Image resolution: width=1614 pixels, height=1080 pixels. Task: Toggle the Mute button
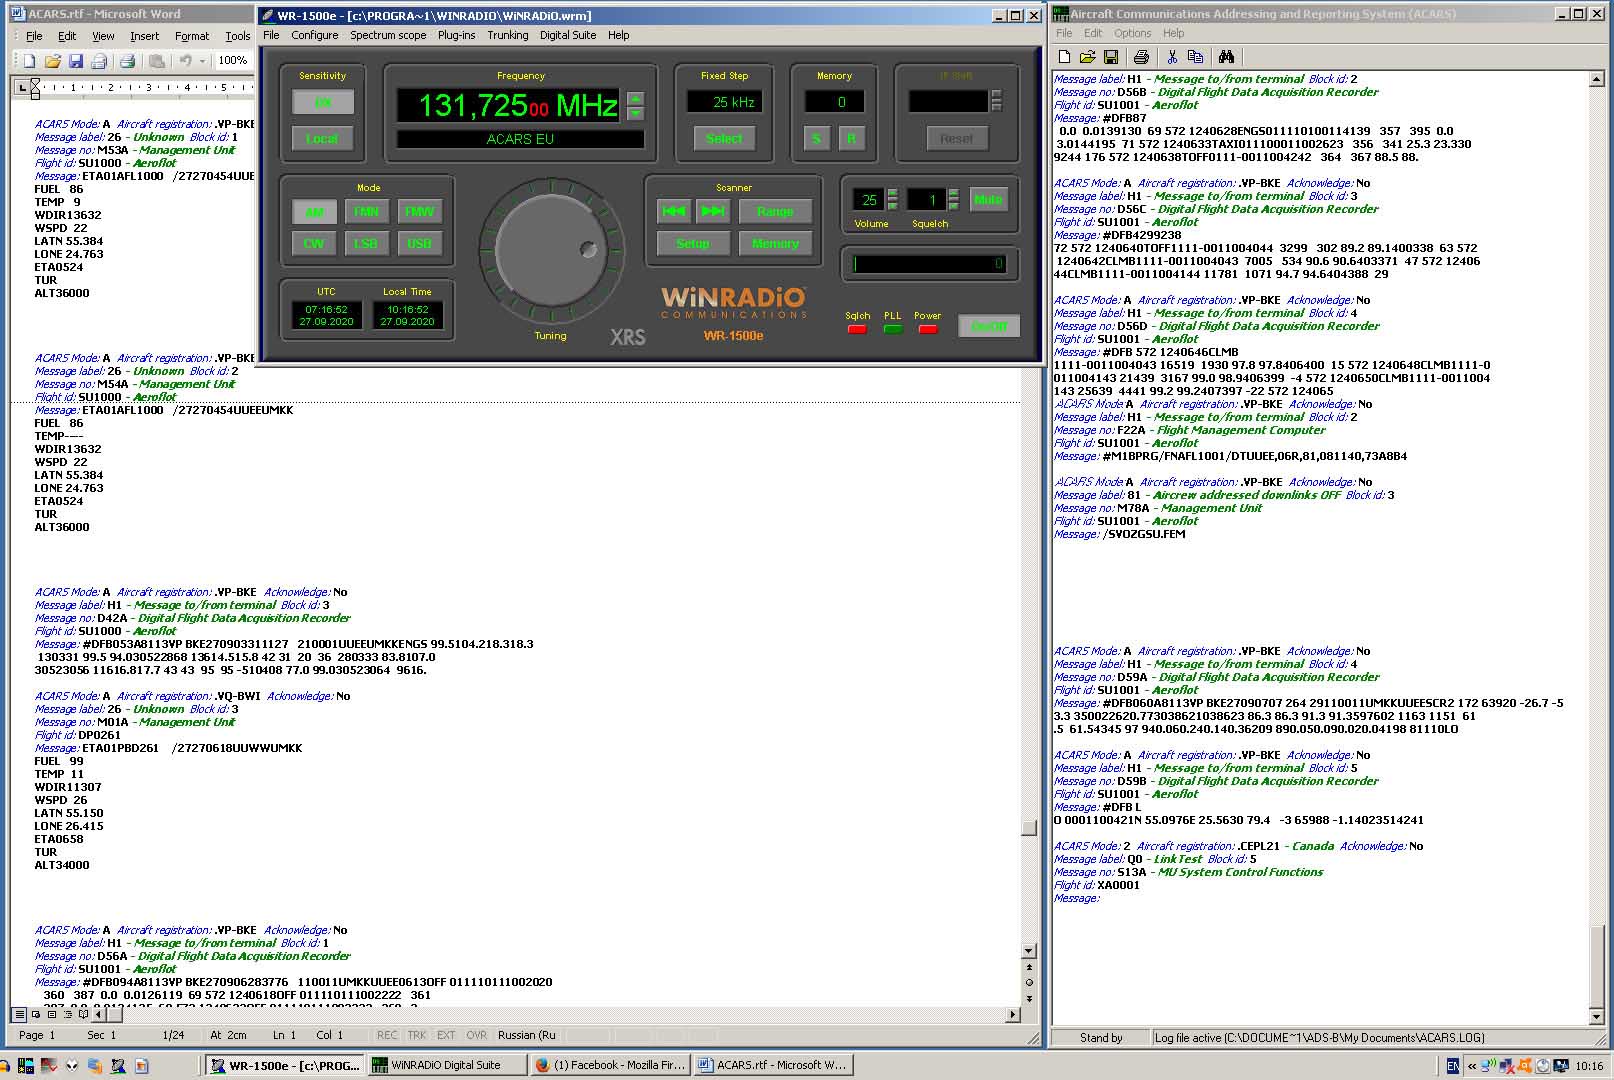(x=988, y=200)
